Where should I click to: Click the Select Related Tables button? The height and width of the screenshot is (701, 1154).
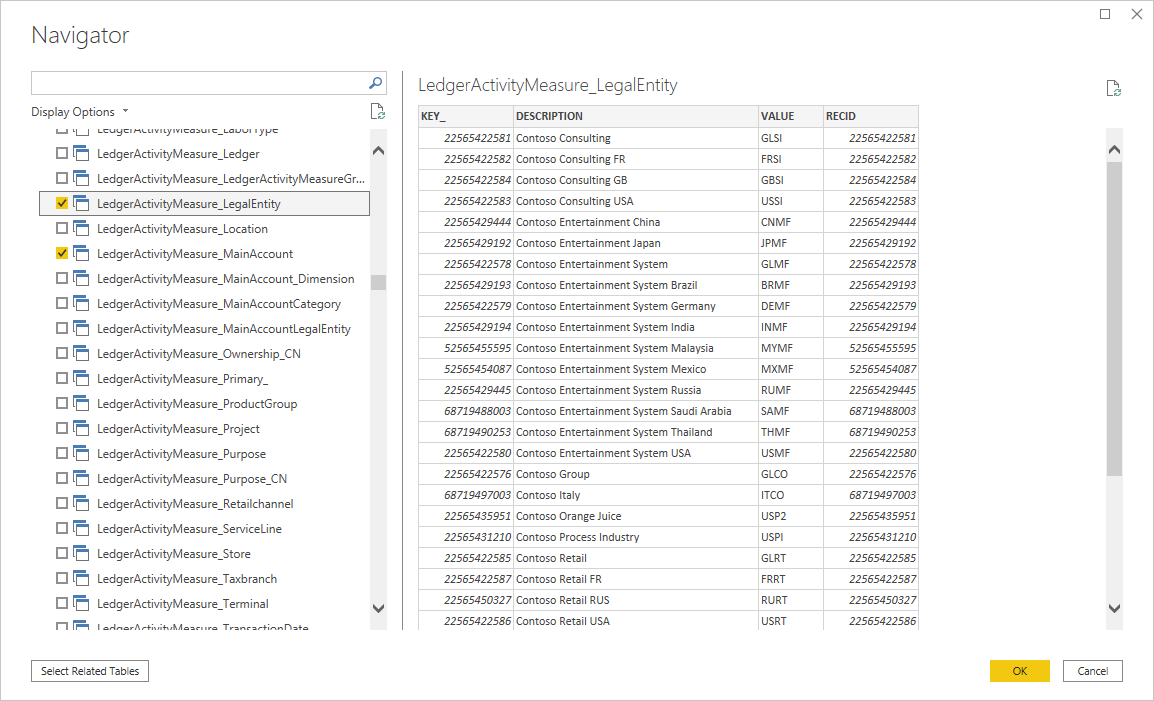(90, 671)
